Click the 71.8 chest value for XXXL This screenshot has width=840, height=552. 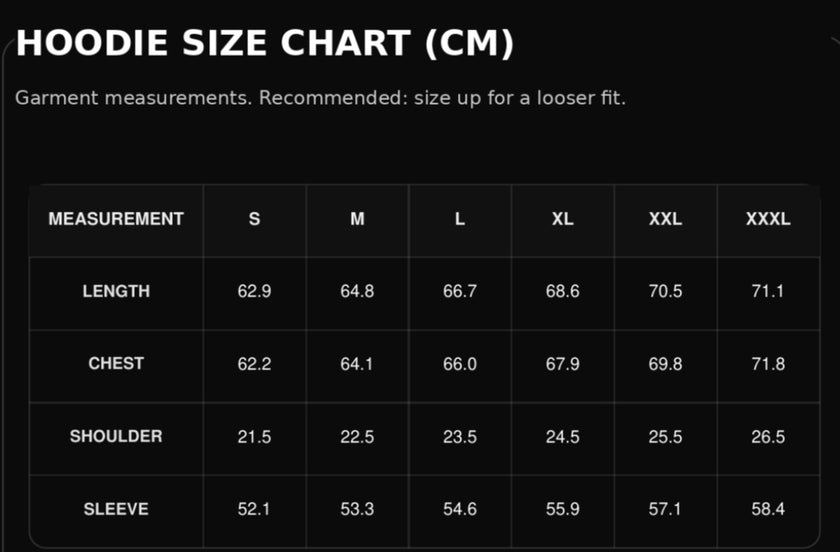point(768,364)
